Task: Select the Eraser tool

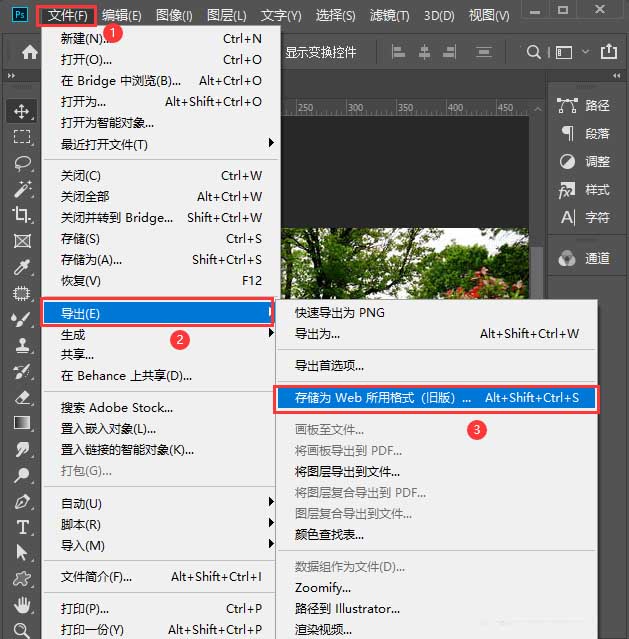Action: coord(21,397)
